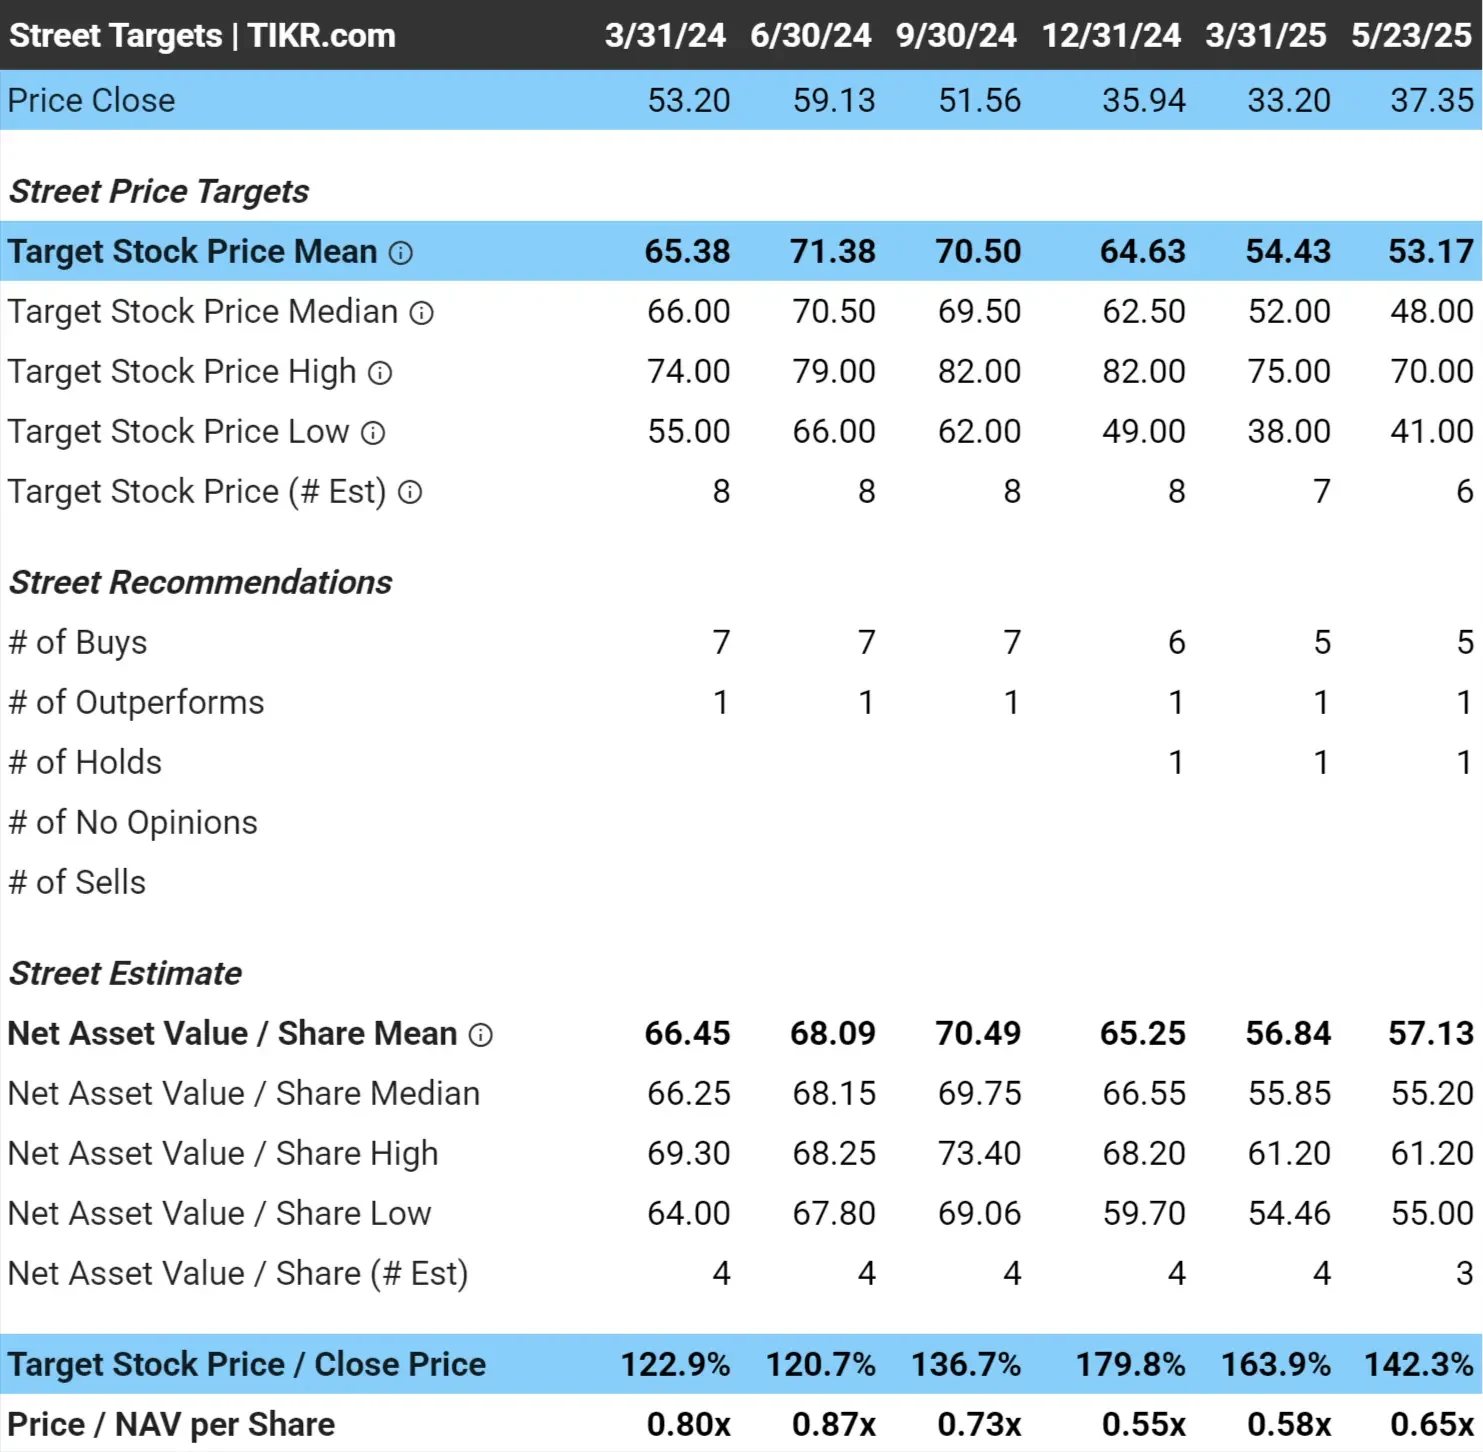The height and width of the screenshot is (1452, 1483).
Task: Click the Street Price Targets section heading
Action: point(159,191)
